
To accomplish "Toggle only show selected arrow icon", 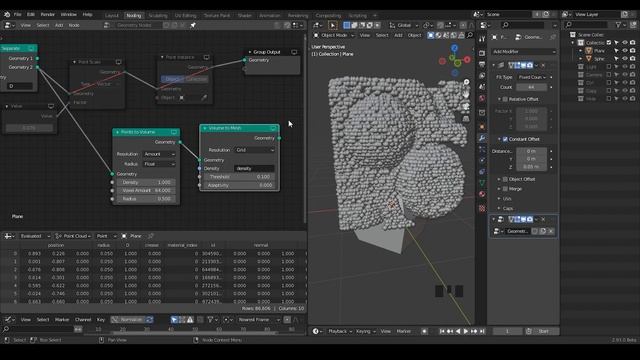I will coord(174,320).
